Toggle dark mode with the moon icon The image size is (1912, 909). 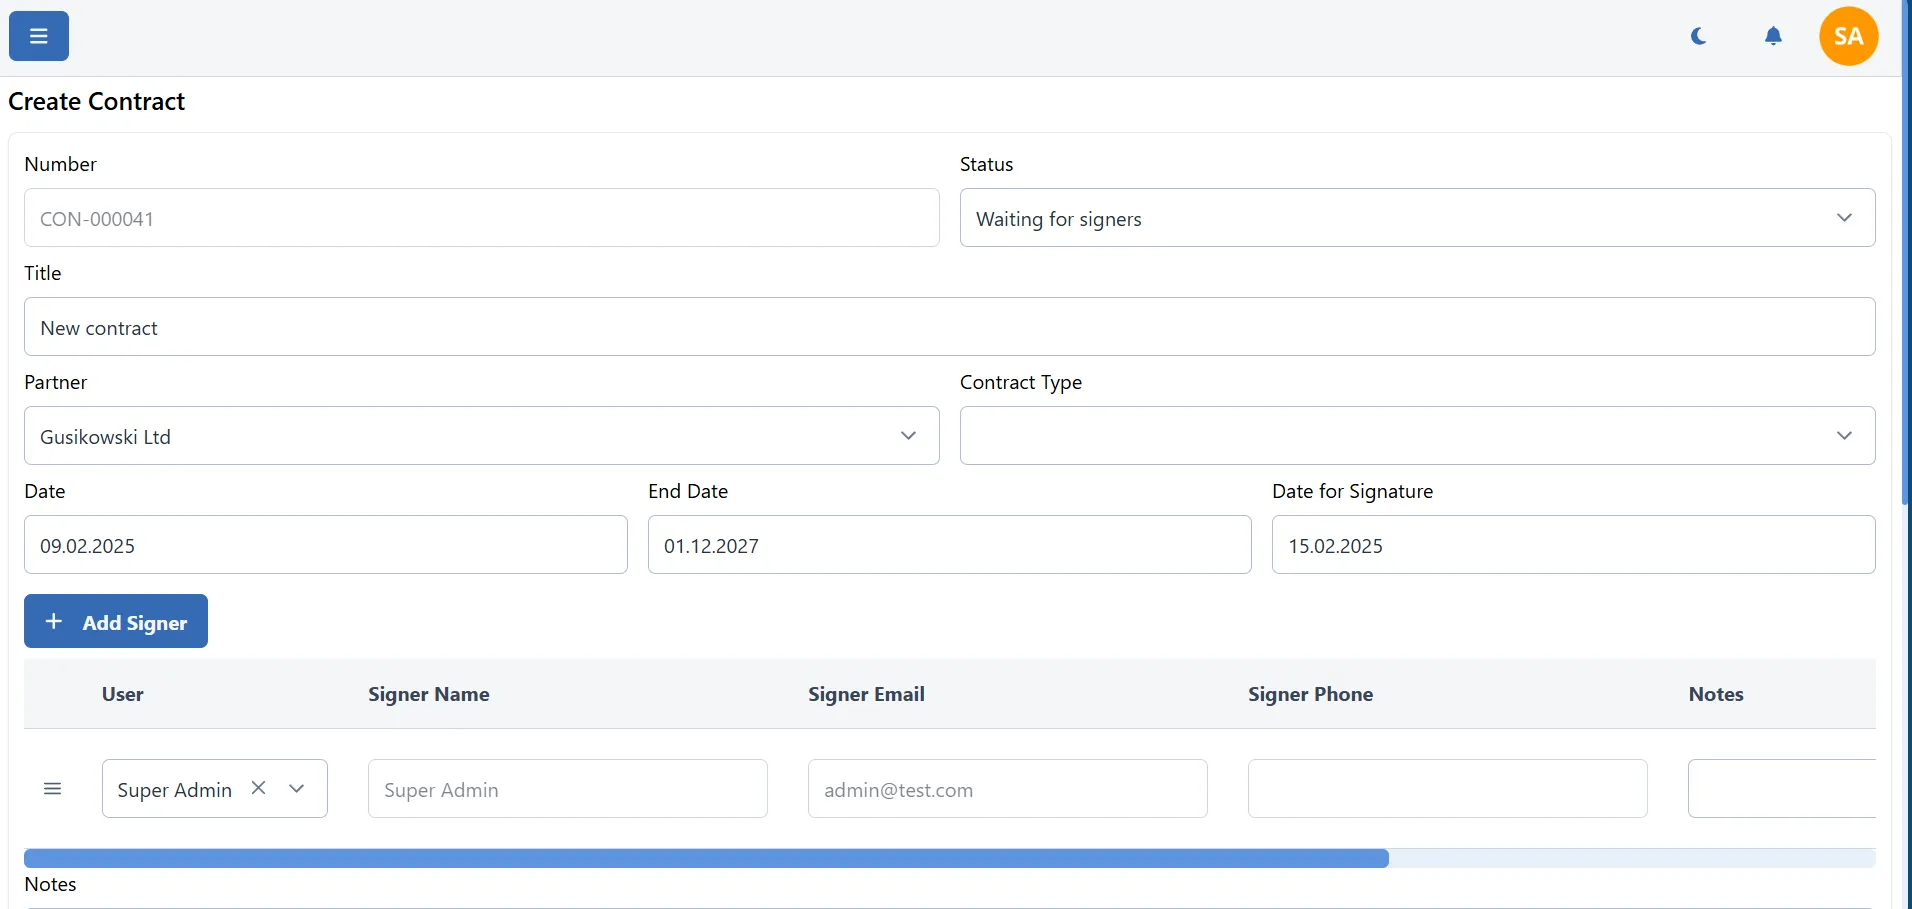[x=1699, y=36]
